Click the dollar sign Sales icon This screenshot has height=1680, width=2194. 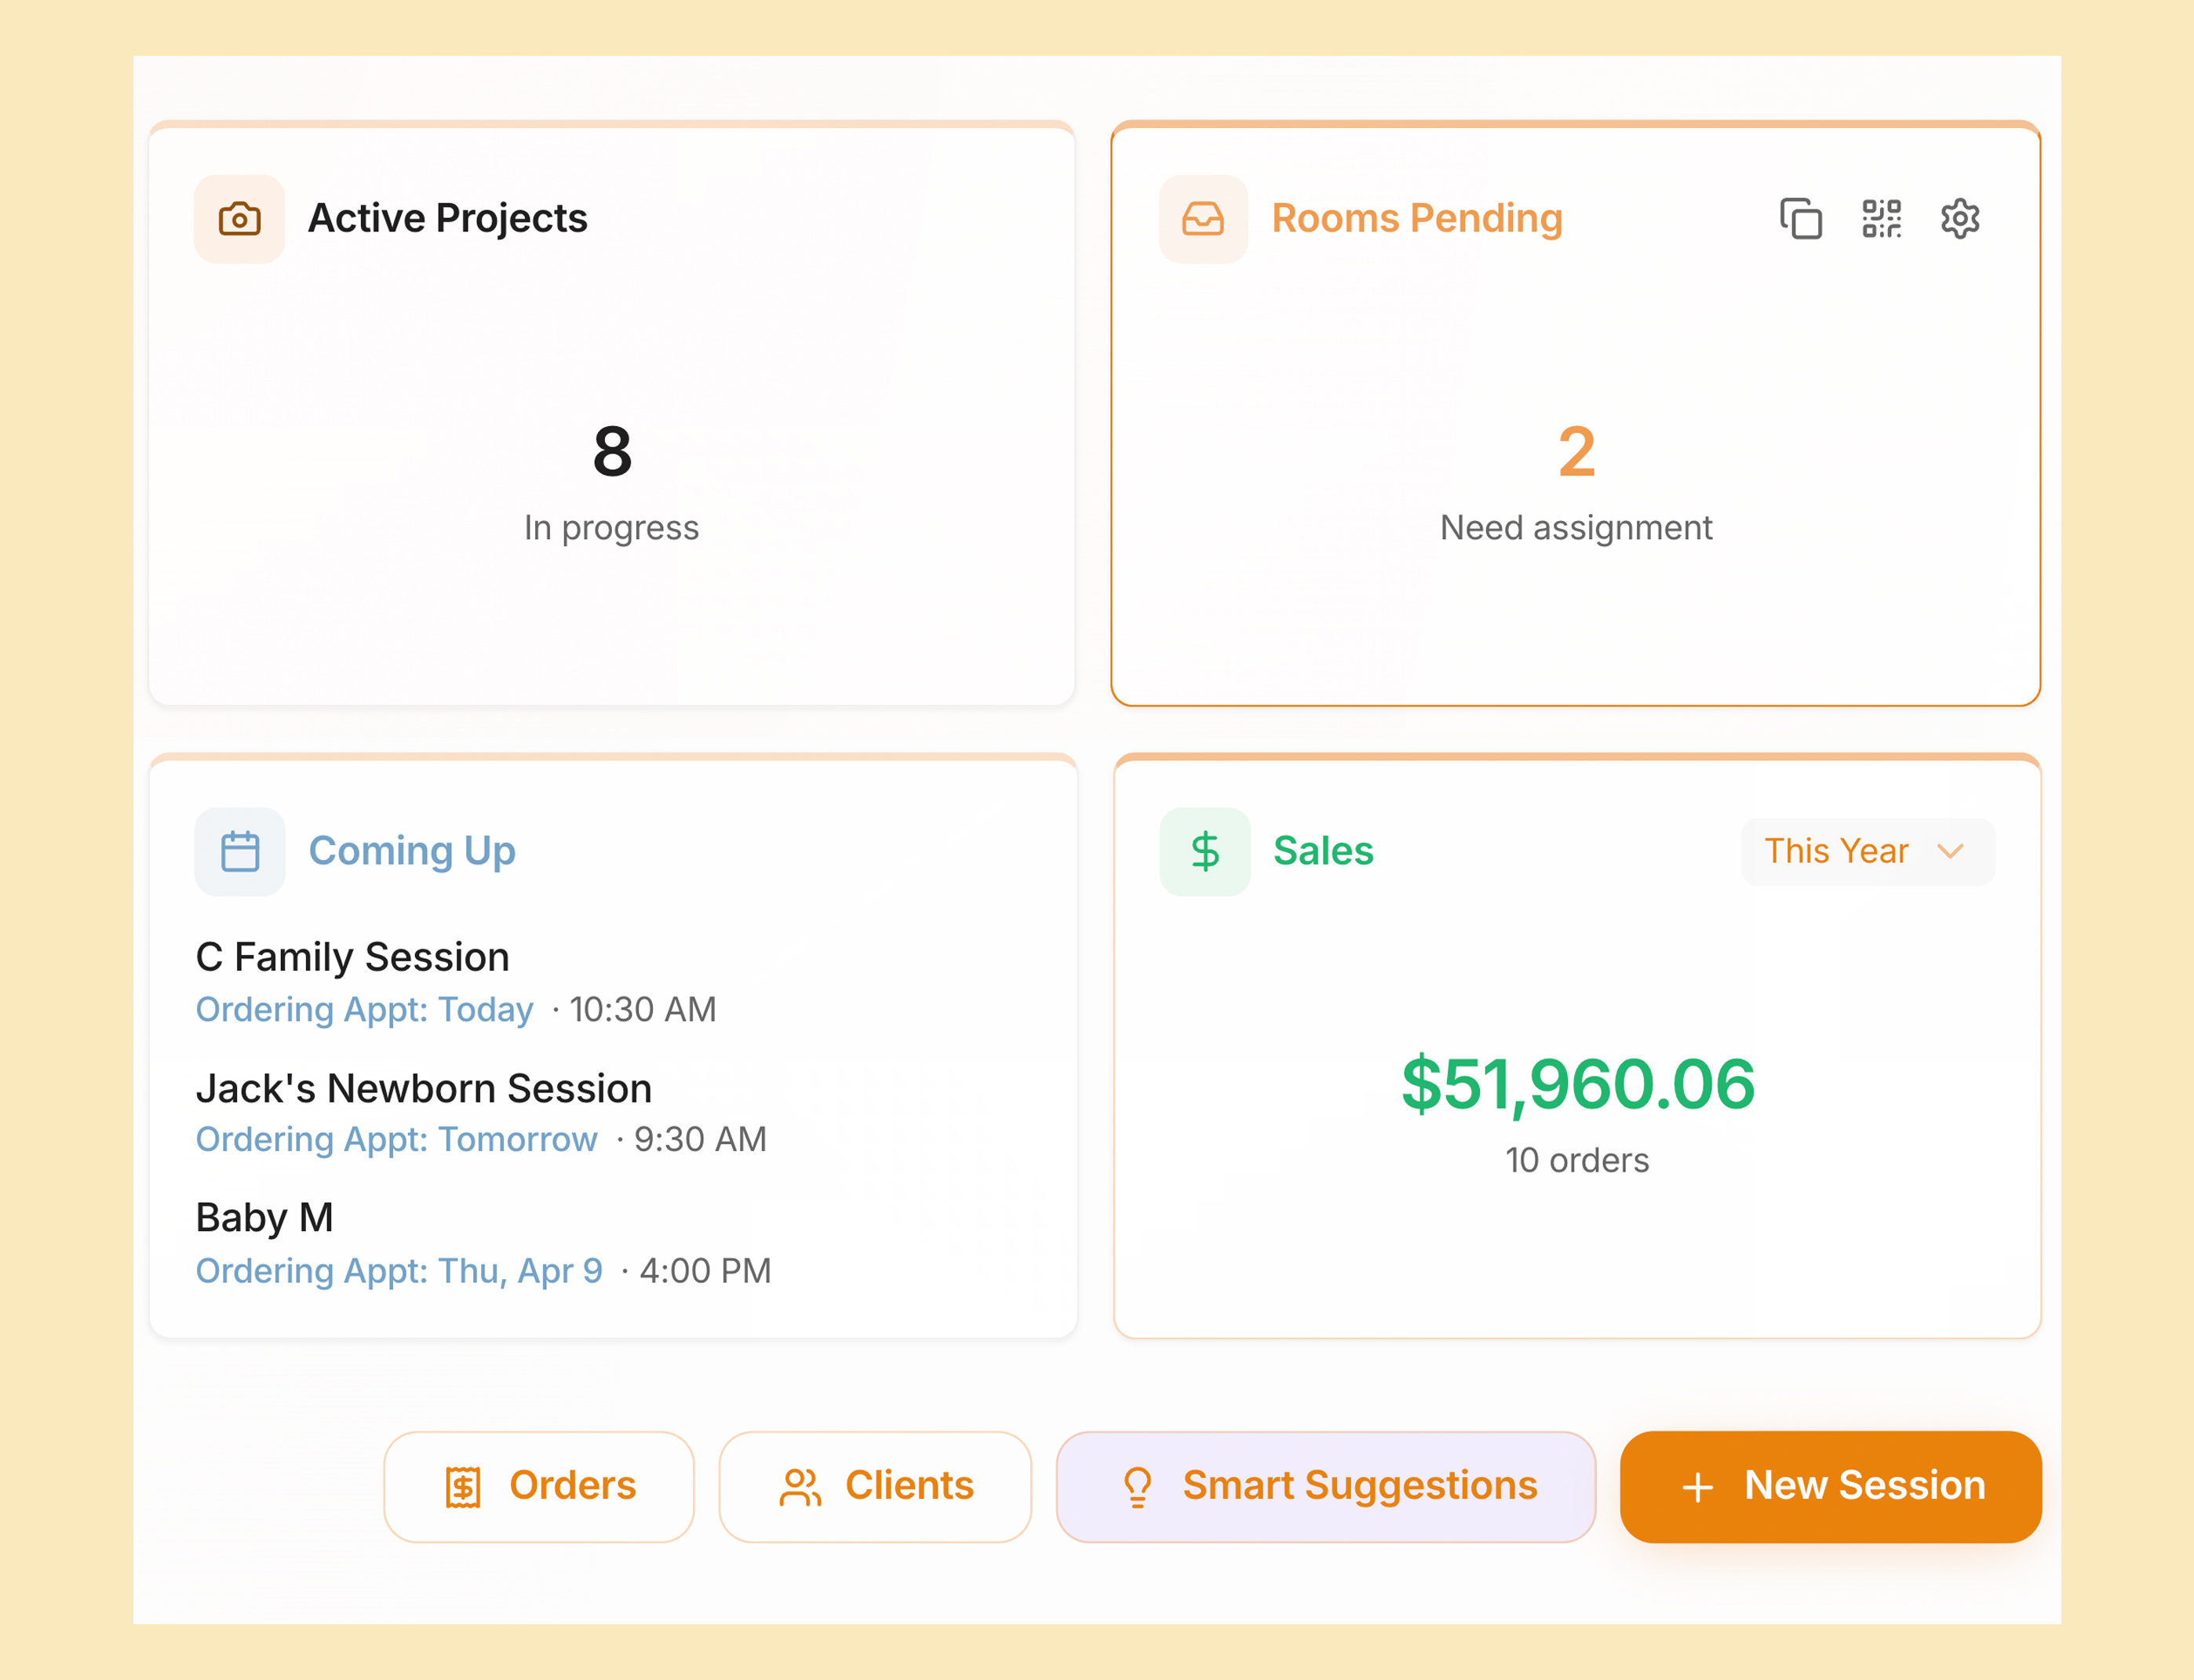[1204, 851]
